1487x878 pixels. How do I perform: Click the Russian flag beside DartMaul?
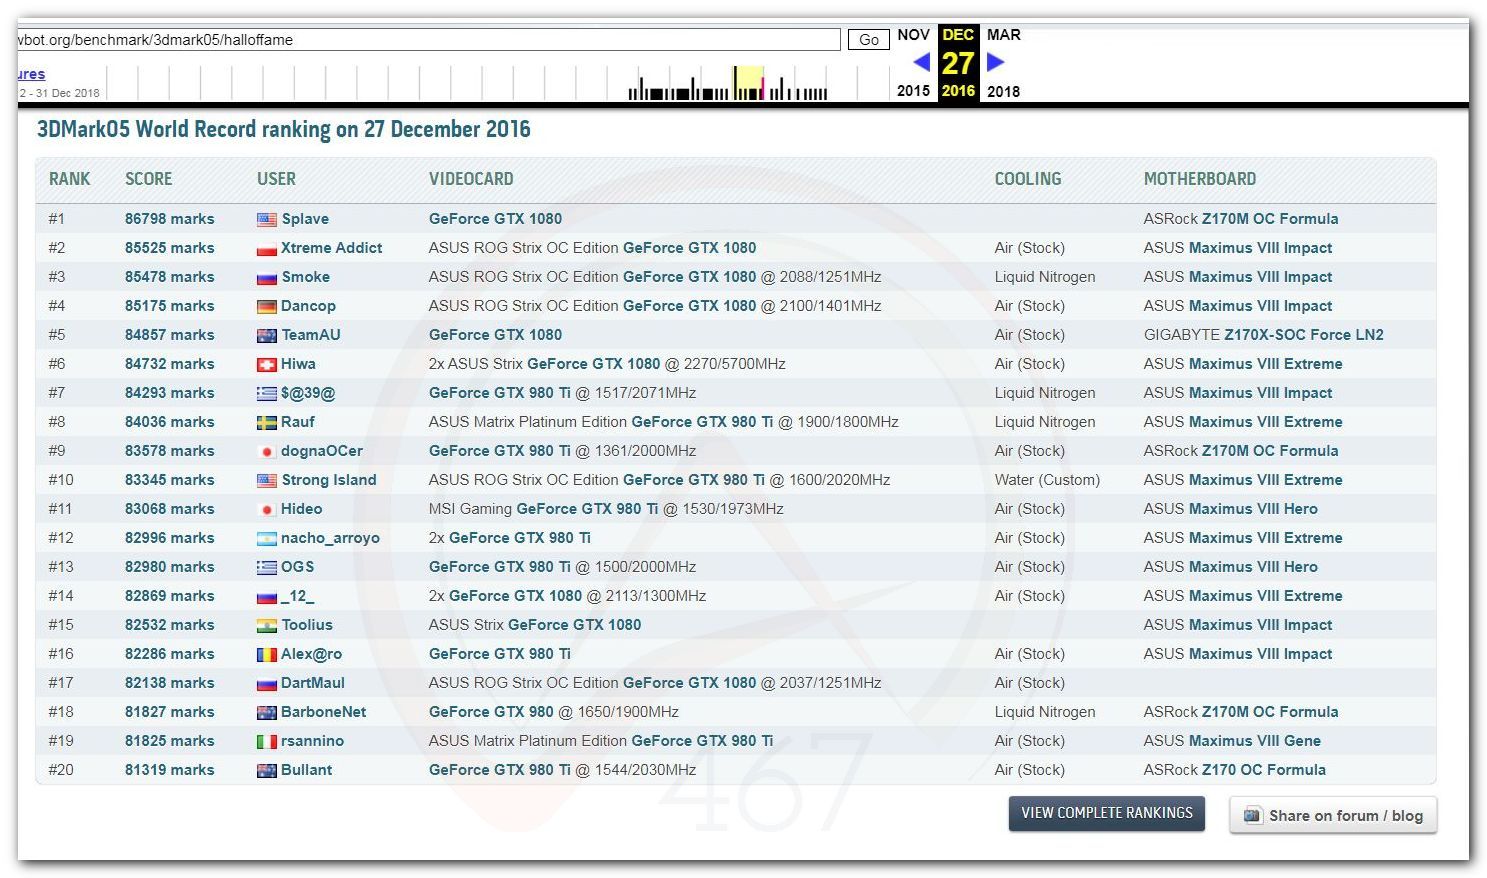point(267,684)
